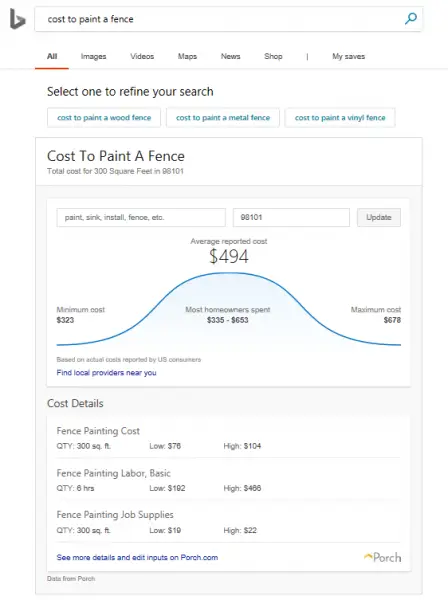Click the magnifier search icon

tap(411, 18)
